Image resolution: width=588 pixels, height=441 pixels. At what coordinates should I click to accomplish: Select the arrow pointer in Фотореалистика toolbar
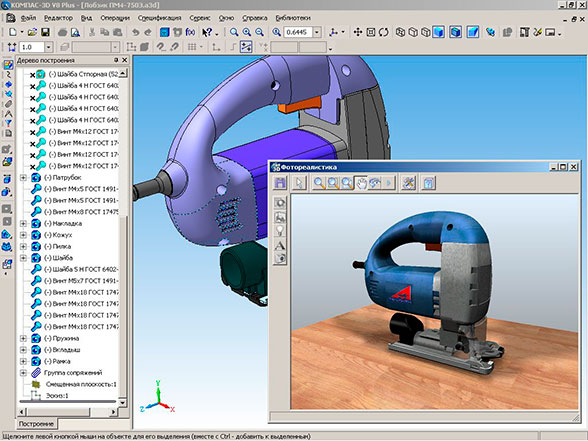pos(299,183)
